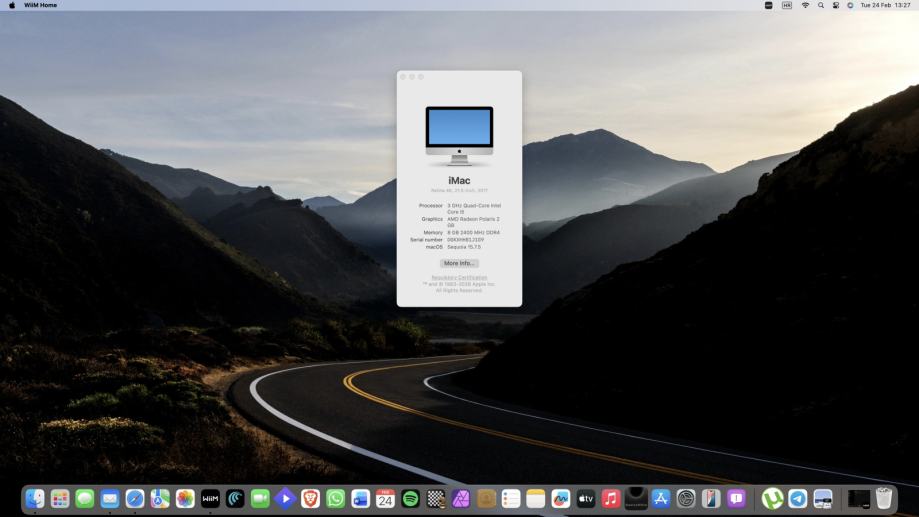Click Spotlight search magnifier icon
Image resolution: width=919 pixels, height=517 pixels.
pyautogui.click(x=820, y=5)
